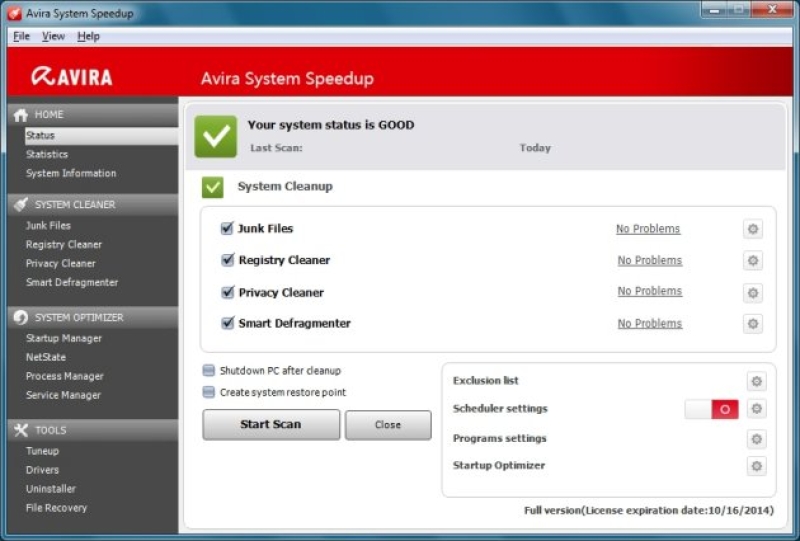Open Statistics in the sidebar
This screenshot has height=541, width=800.
(x=47, y=154)
